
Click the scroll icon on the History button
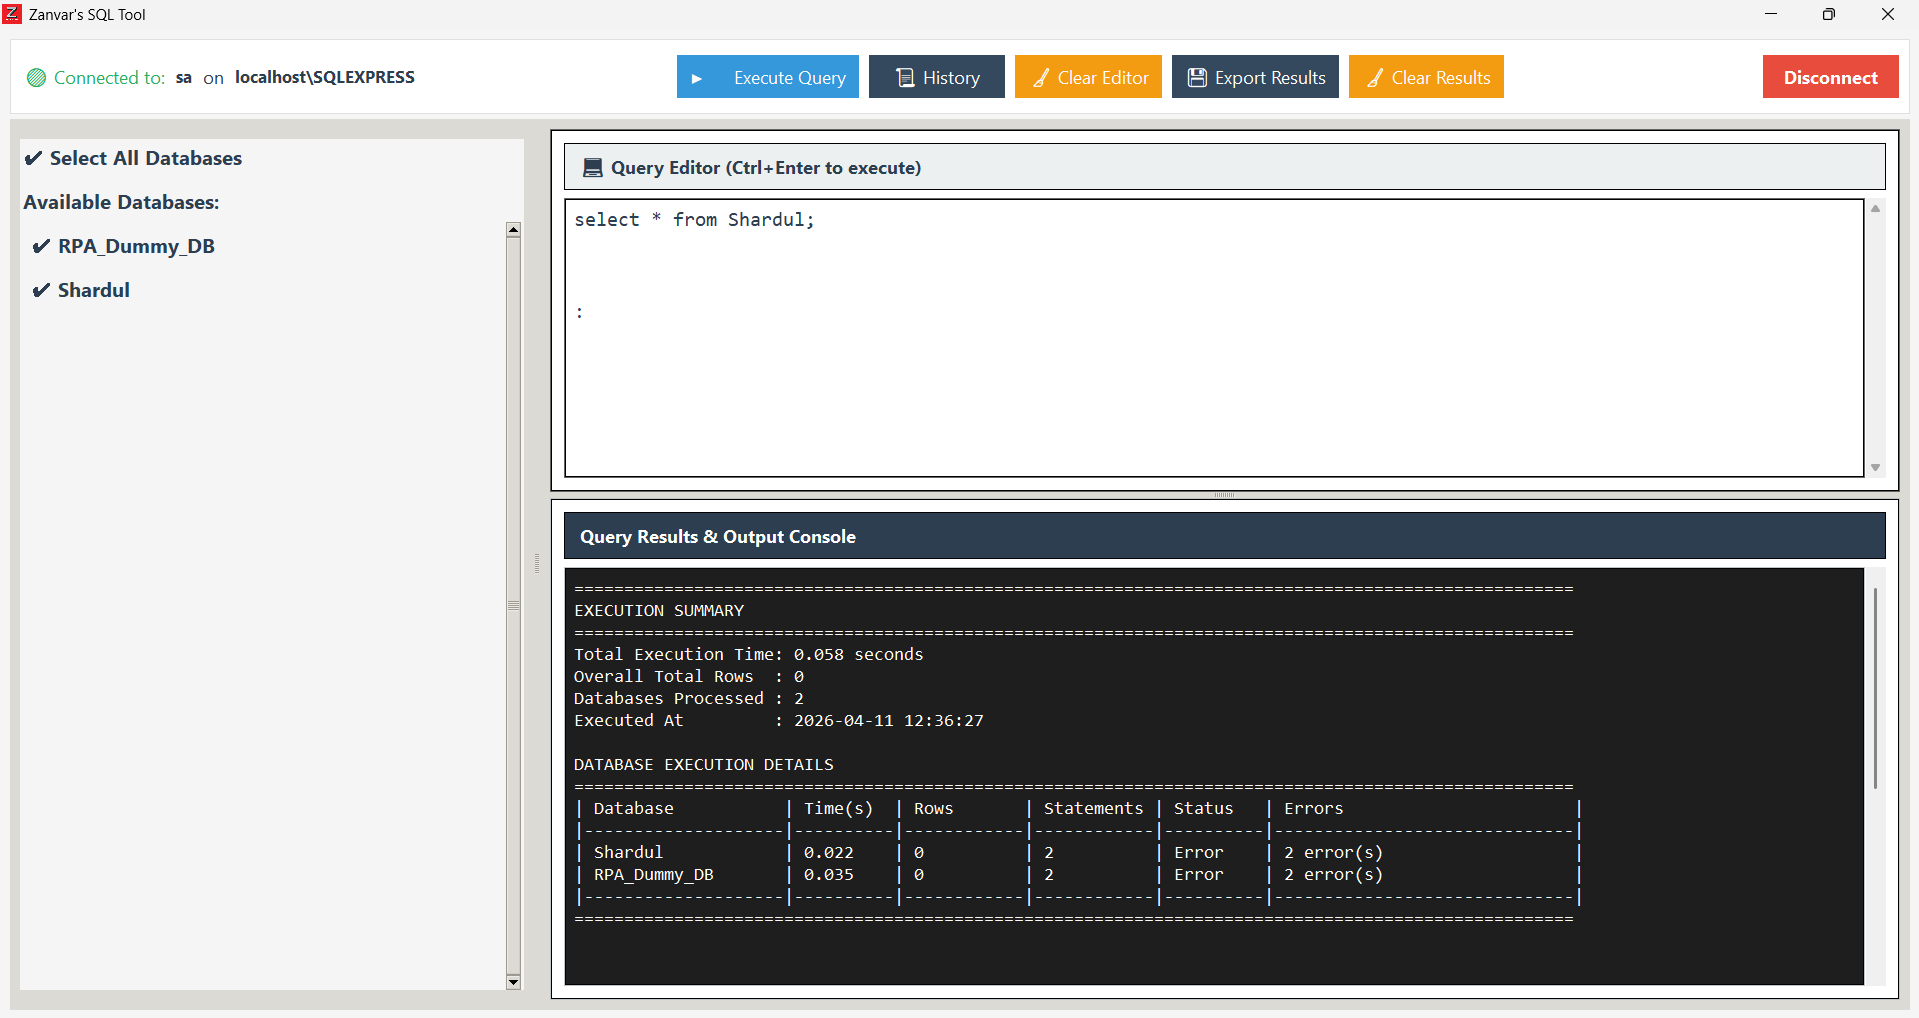click(904, 77)
